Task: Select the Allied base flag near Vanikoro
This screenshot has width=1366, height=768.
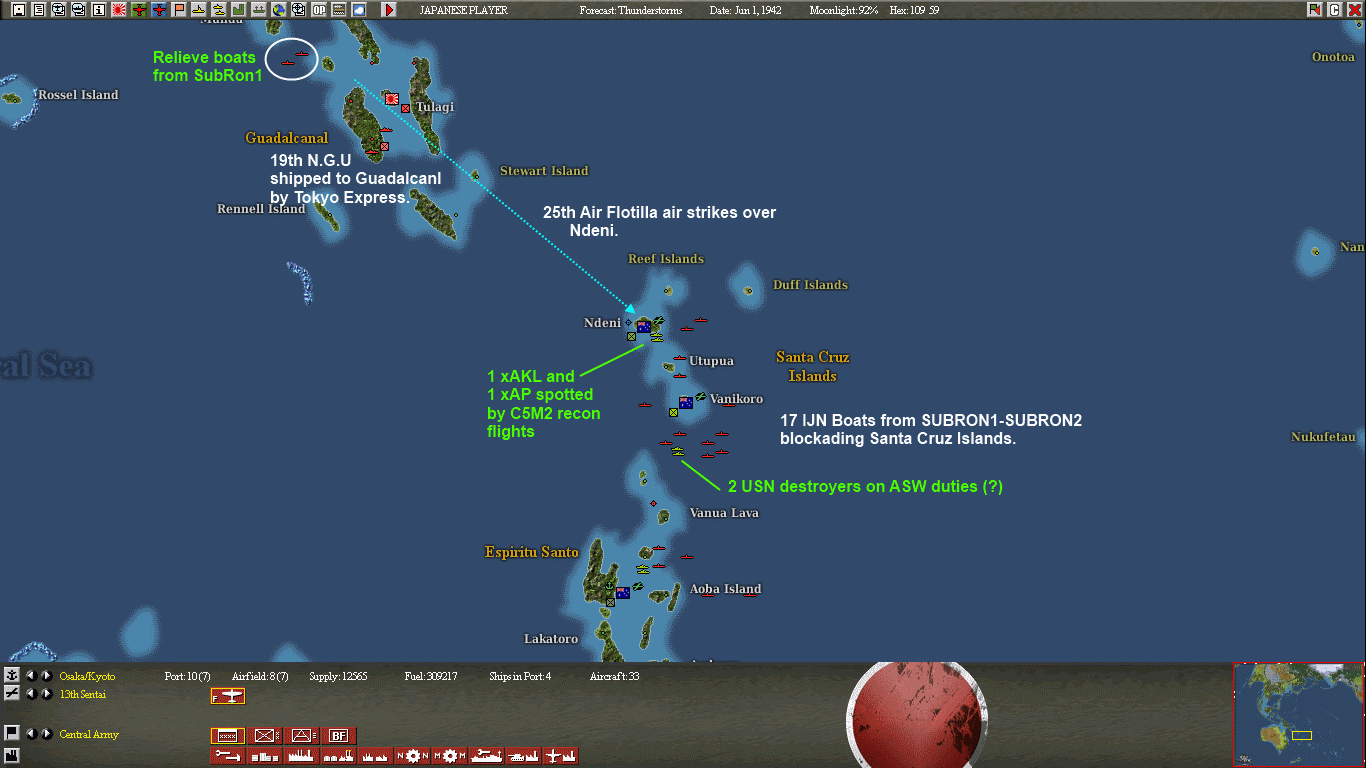Action: pyautogui.click(x=686, y=402)
